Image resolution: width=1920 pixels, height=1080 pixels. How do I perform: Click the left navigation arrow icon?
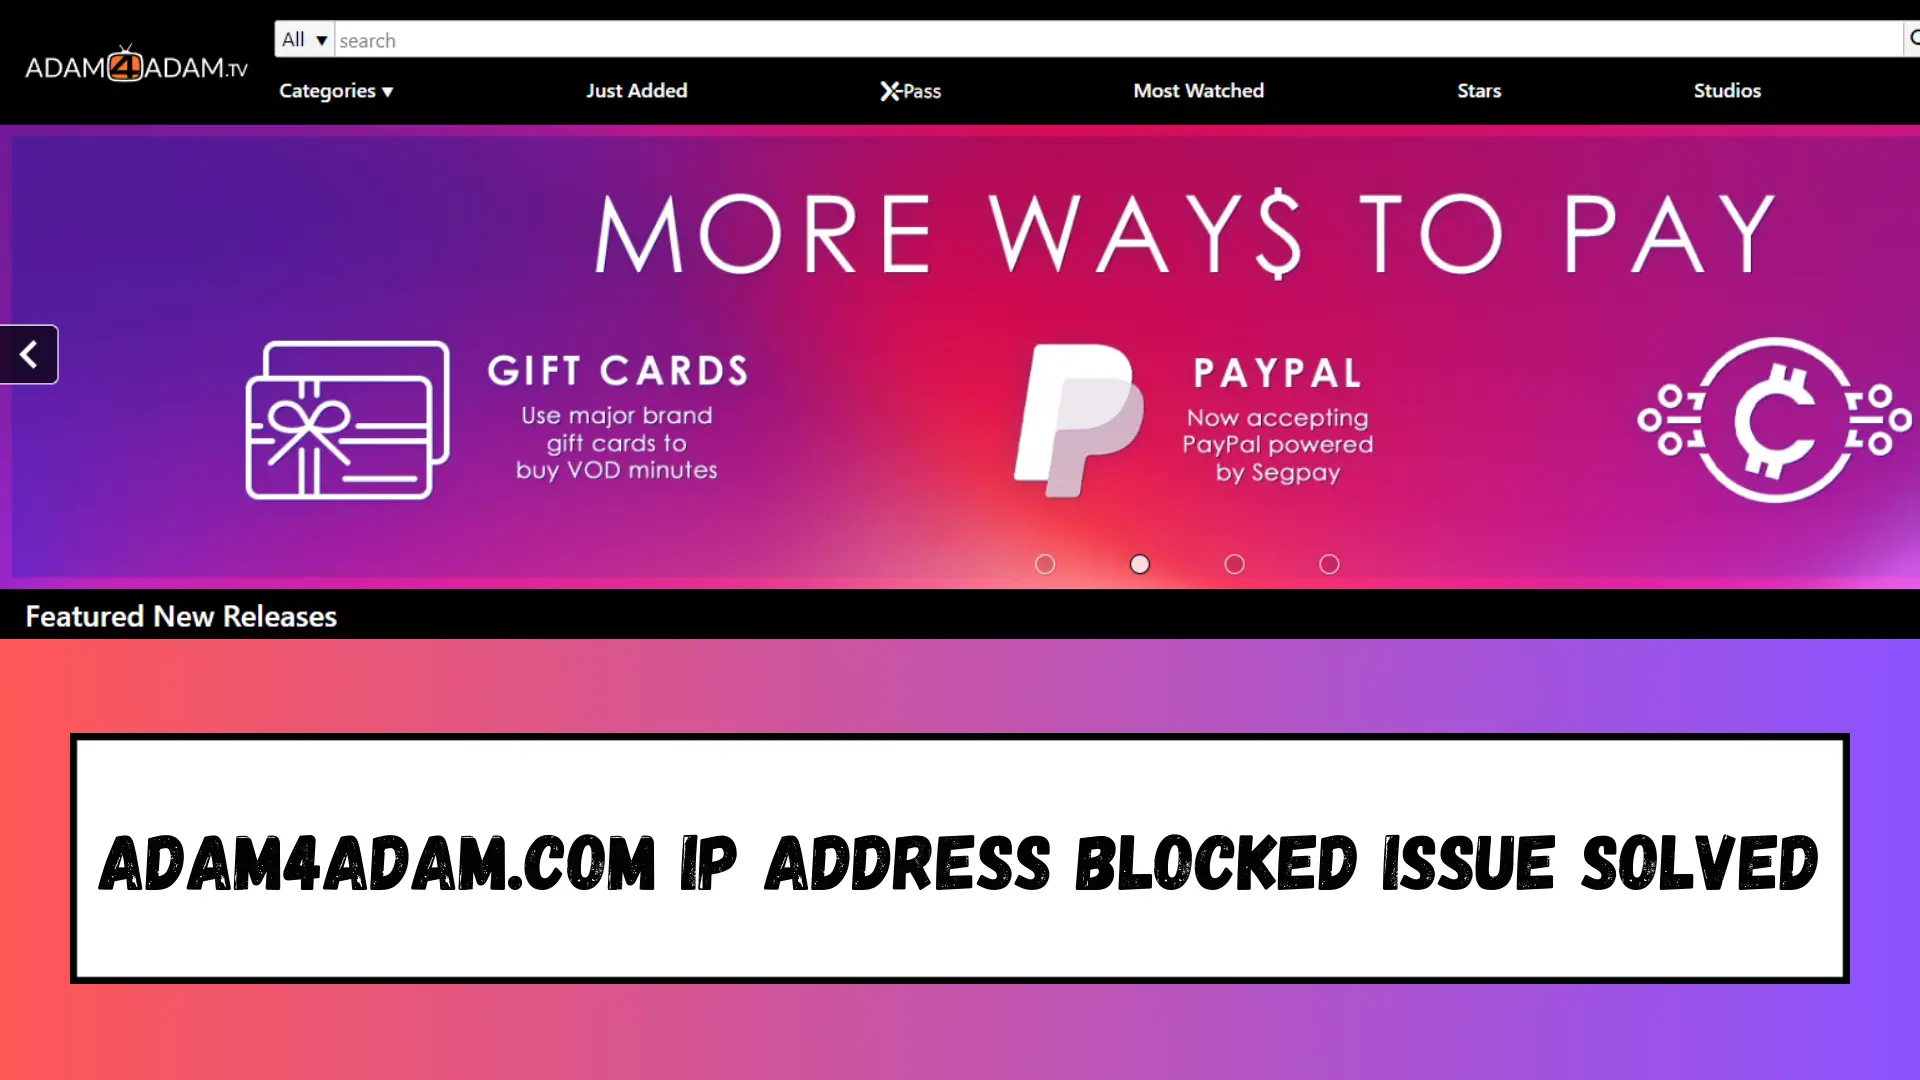pyautogui.click(x=29, y=353)
